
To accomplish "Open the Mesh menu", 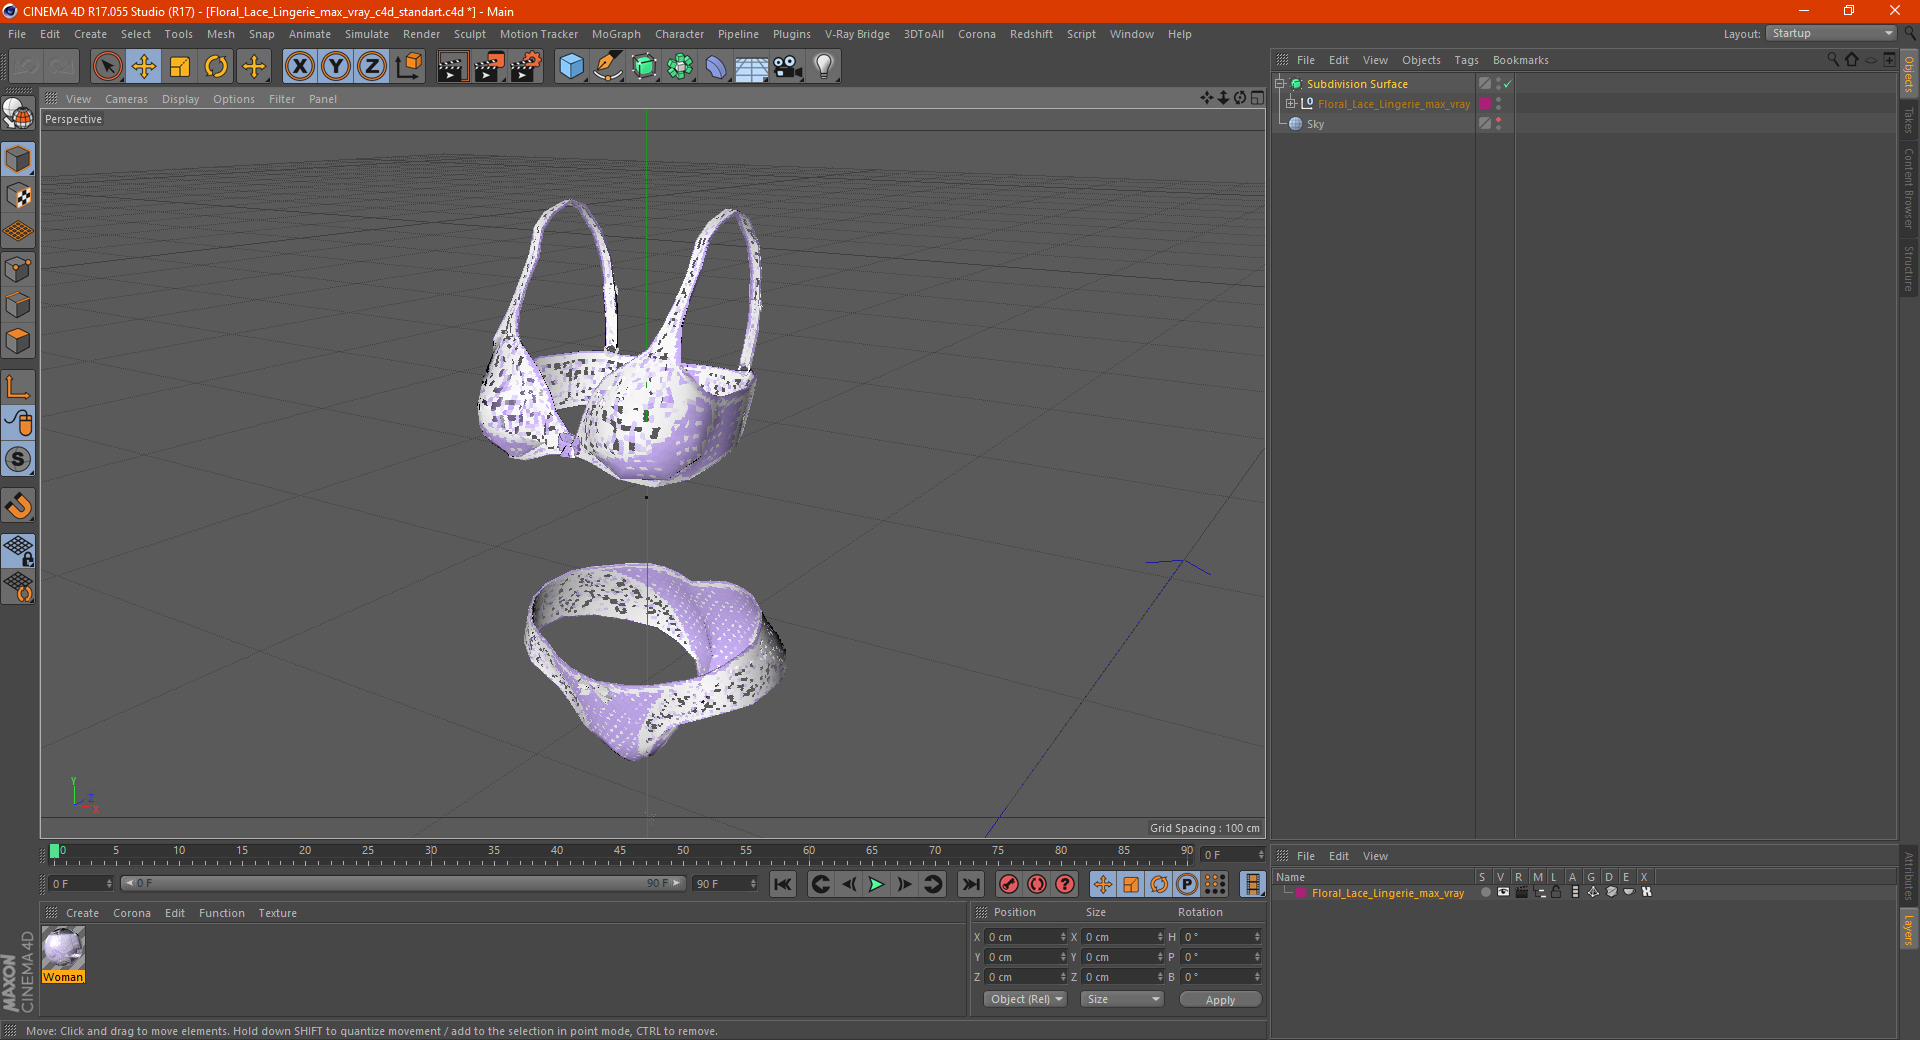I will pos(221,34).
